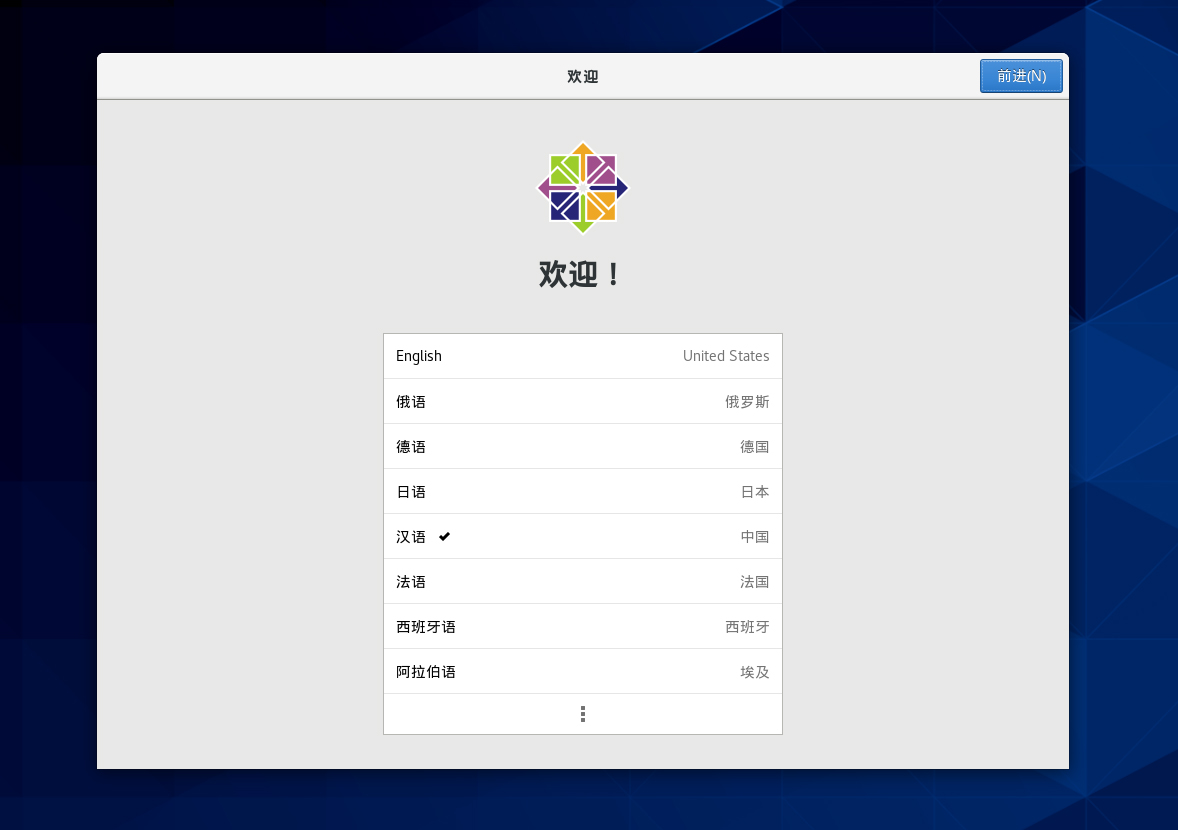This screenshot has width=1178, height=830.
Task: Click the 日本 region label
Action: pos(754,492)
